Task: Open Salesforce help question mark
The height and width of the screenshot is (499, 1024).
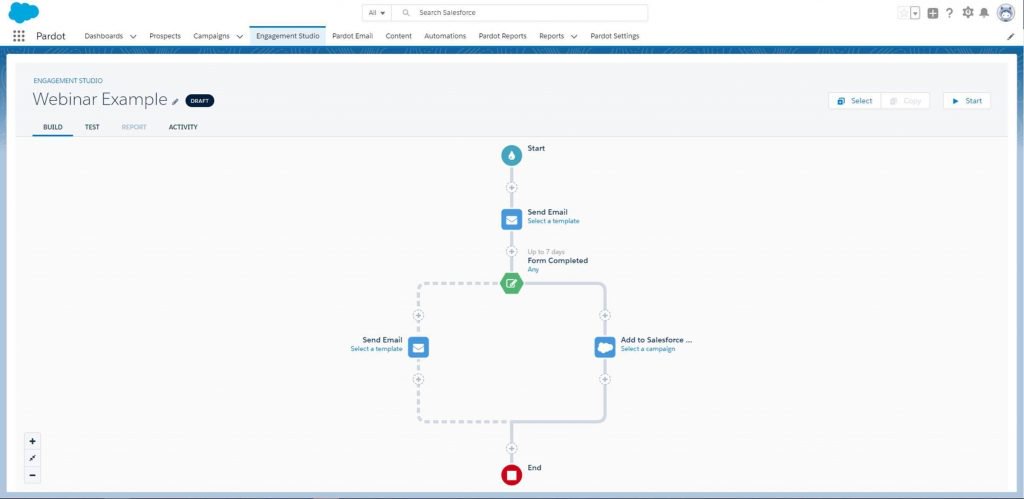Action: coord(950,13)
